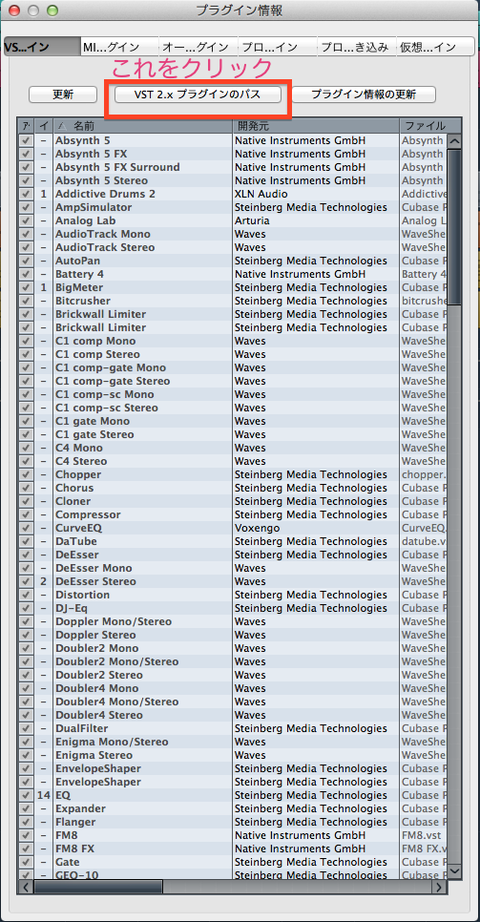480x922 pixels.
Task: Toggle the BigMeter checkbox
Action: (26, 288)
